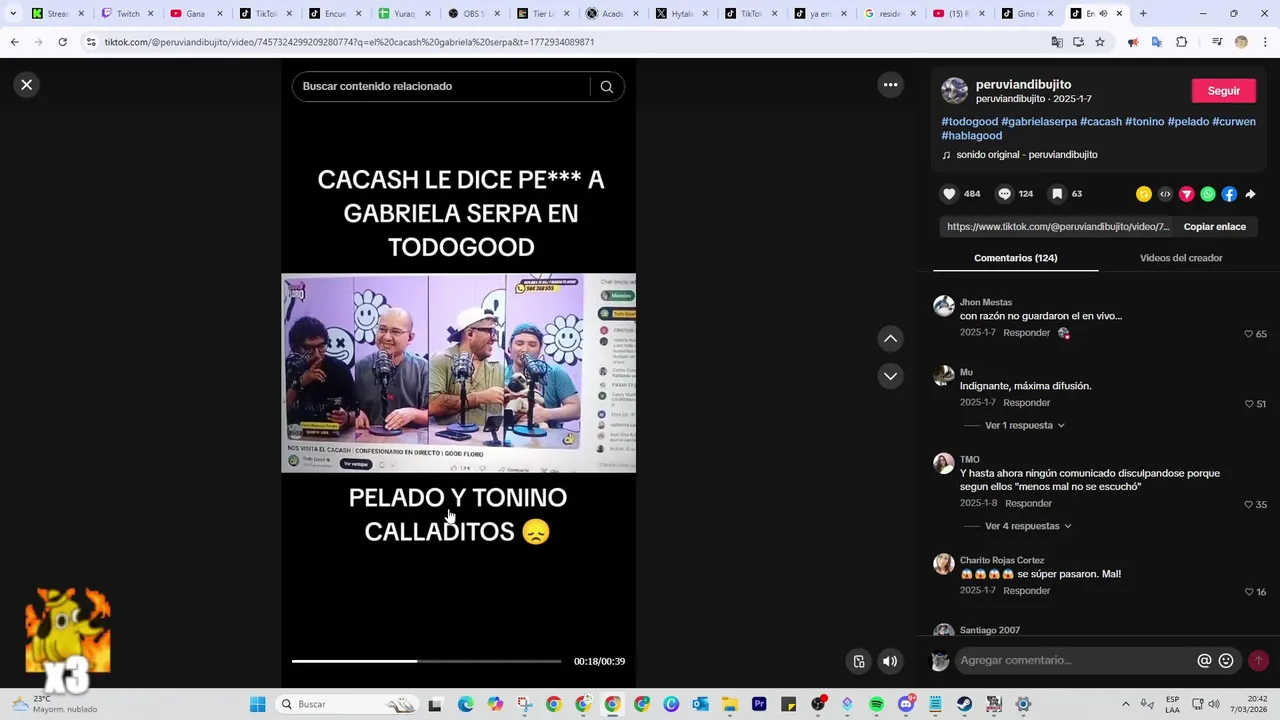
Task: Click the translate page icon
Action: [x=1057, y=42]
